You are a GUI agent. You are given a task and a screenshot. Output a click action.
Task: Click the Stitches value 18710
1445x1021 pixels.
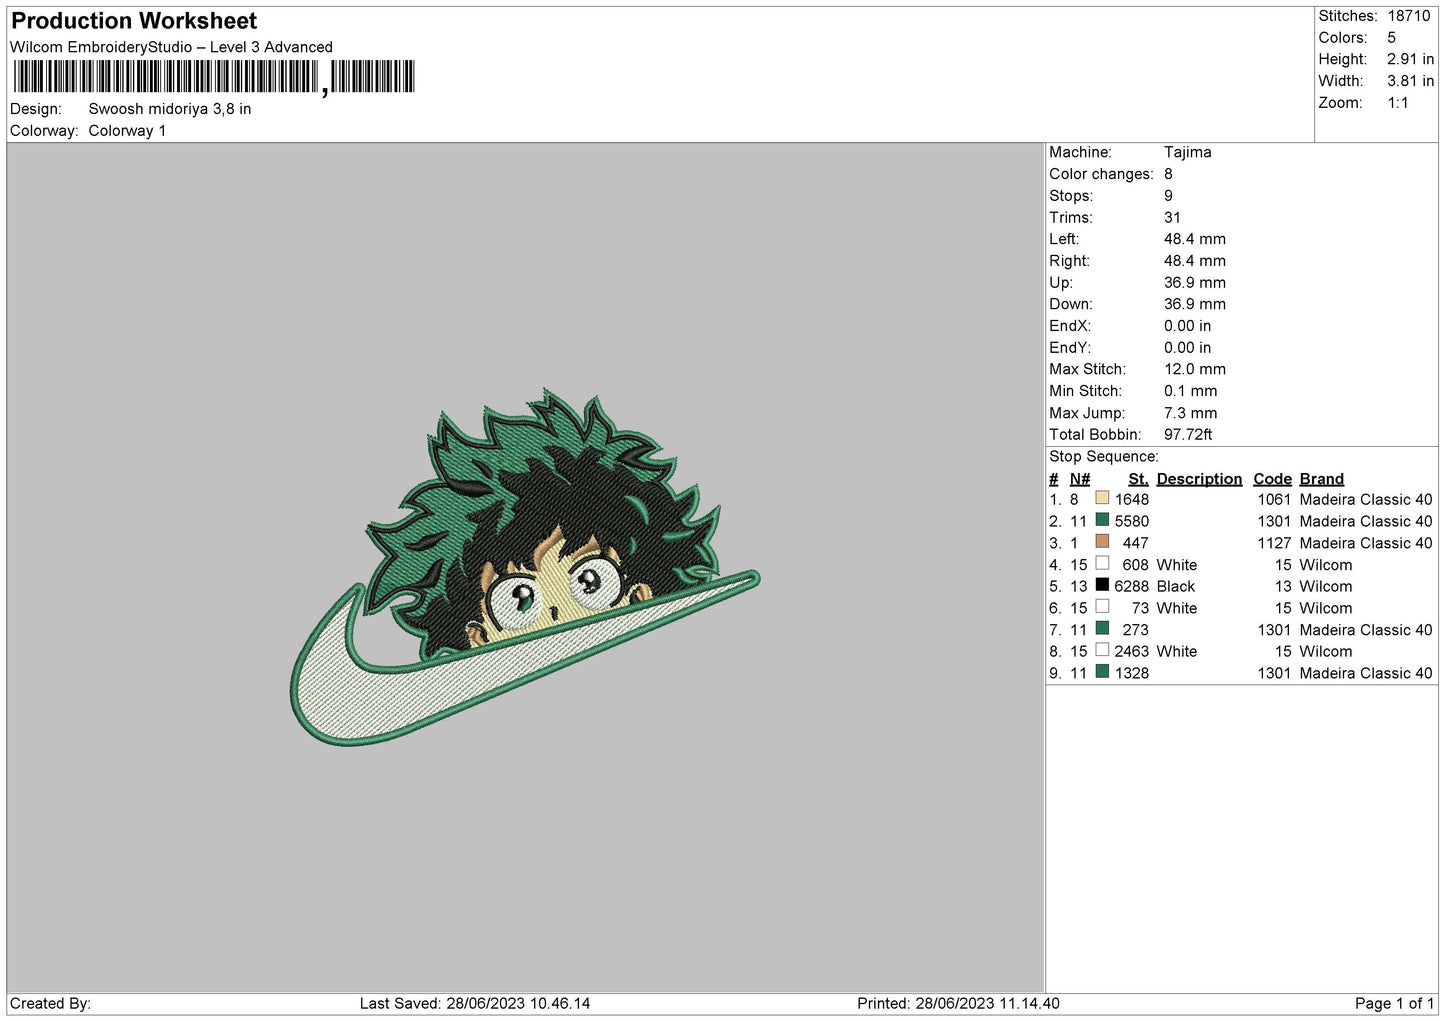tap(1408, 16)
